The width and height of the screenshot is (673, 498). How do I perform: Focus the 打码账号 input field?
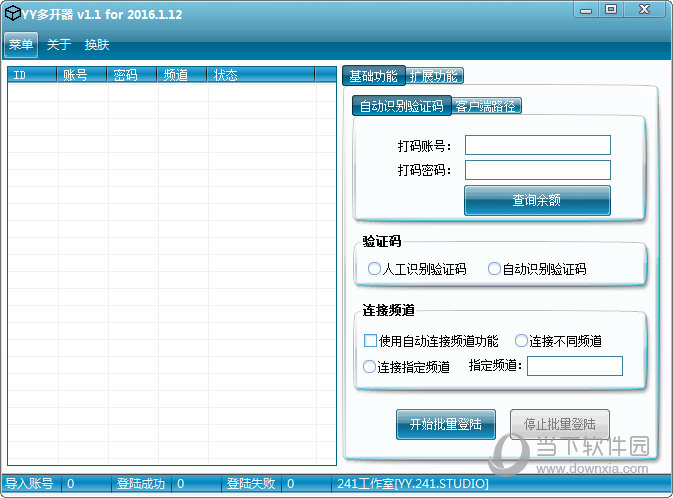point(538,145)
